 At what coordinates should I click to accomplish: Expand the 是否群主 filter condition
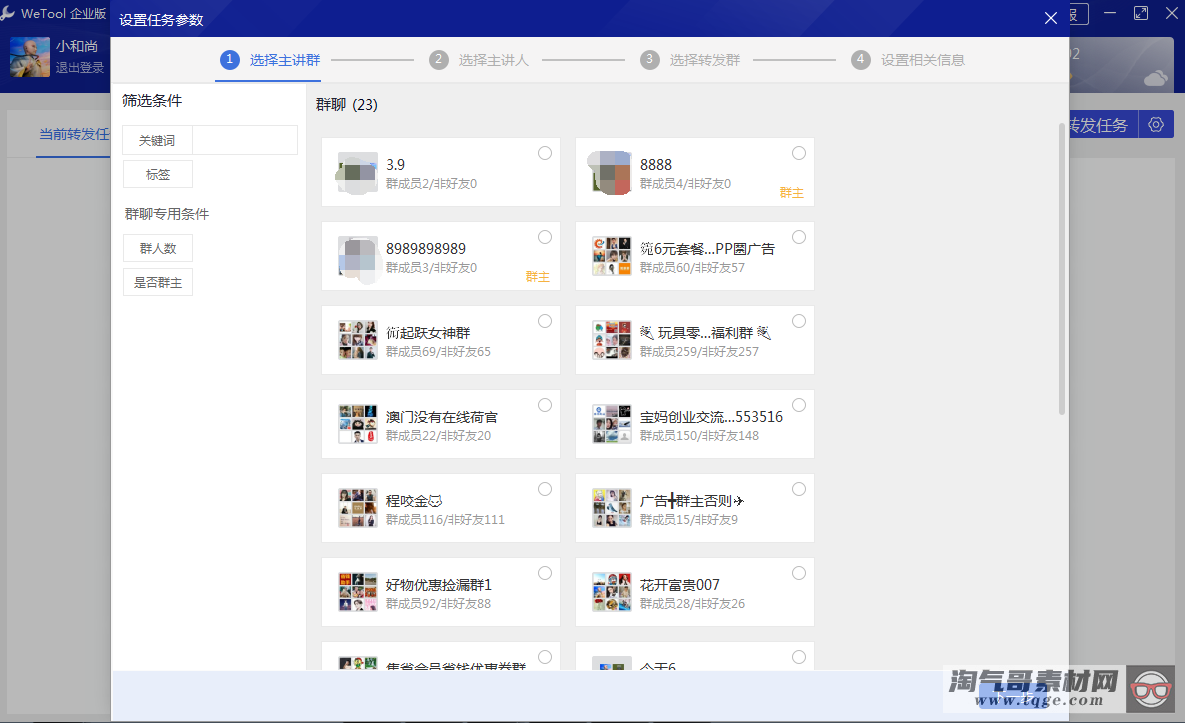[x=158, y=282]
